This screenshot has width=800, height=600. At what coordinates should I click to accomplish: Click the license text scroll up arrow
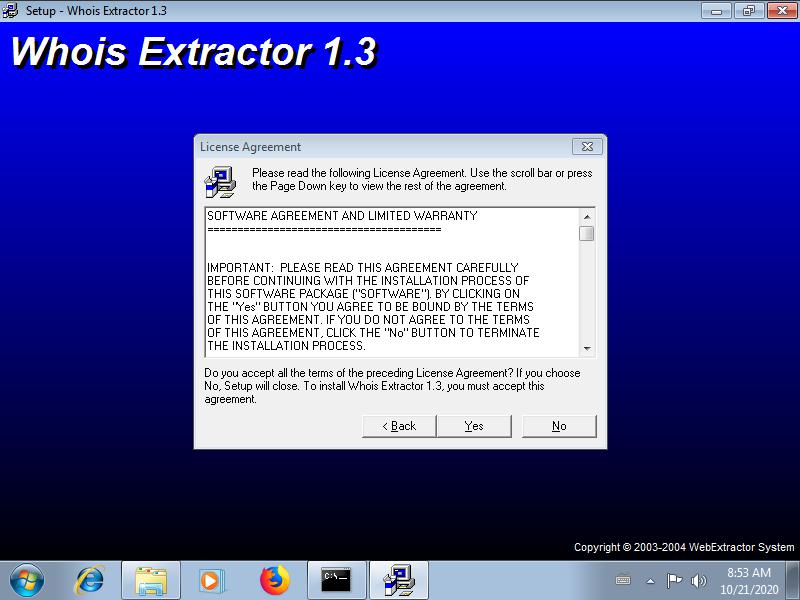(587, 217)
